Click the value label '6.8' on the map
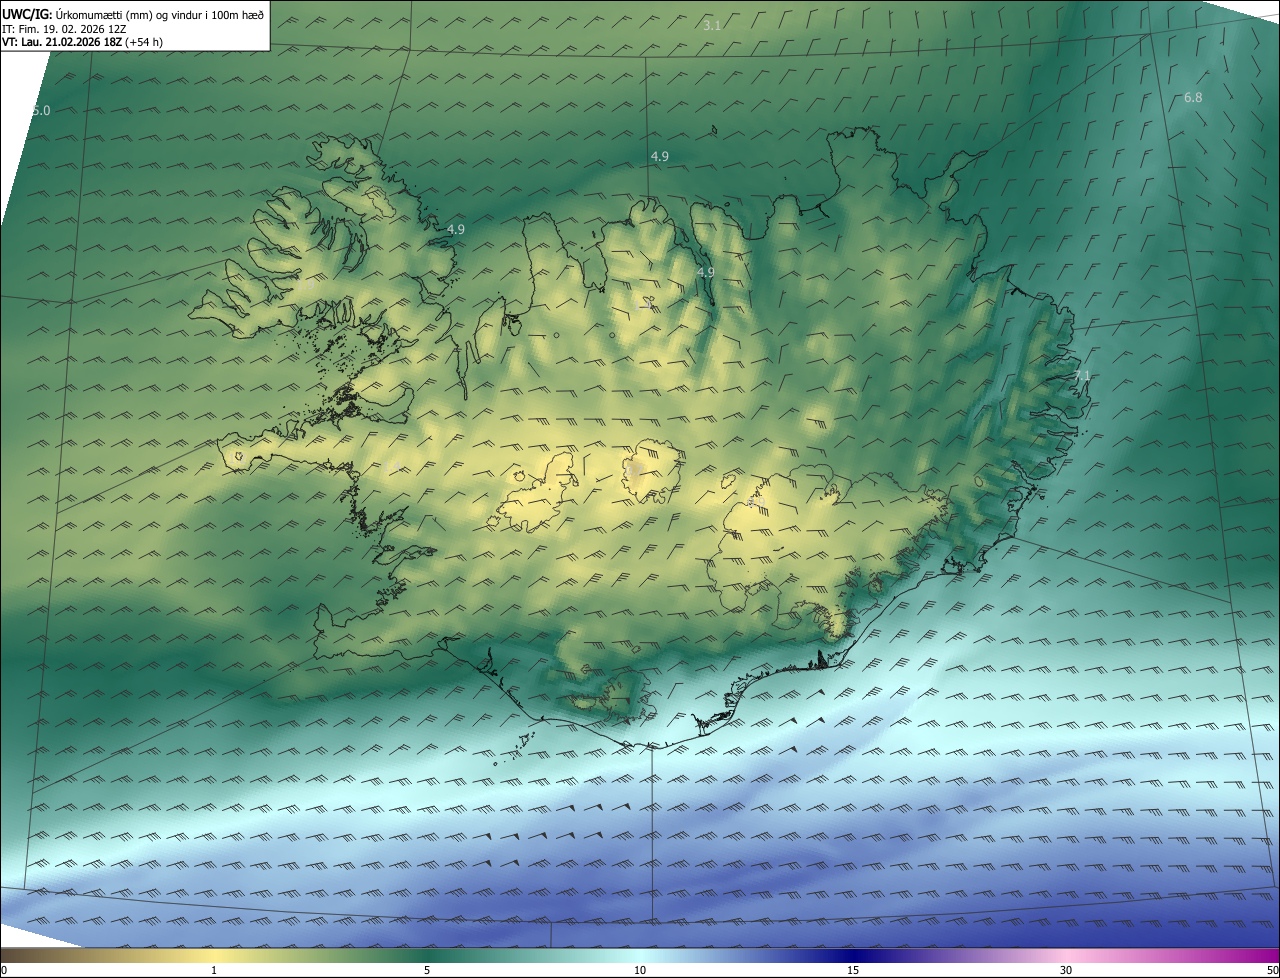This screenshot has width=1280, height=978. [1193, 97]
